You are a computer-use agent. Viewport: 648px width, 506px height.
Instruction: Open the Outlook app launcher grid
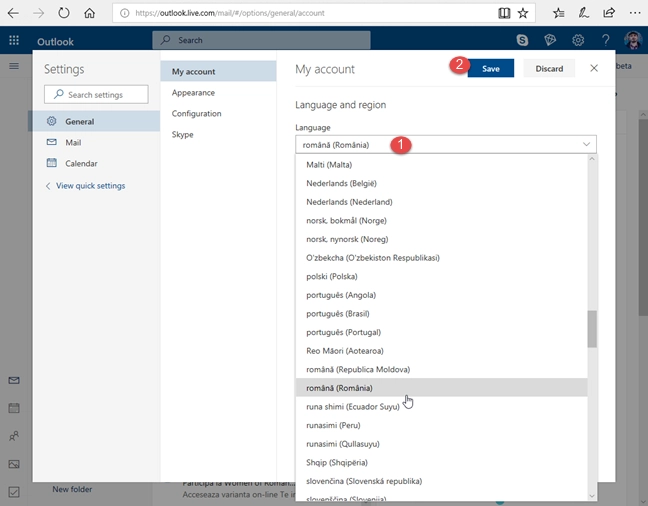(x=14, y=40)
